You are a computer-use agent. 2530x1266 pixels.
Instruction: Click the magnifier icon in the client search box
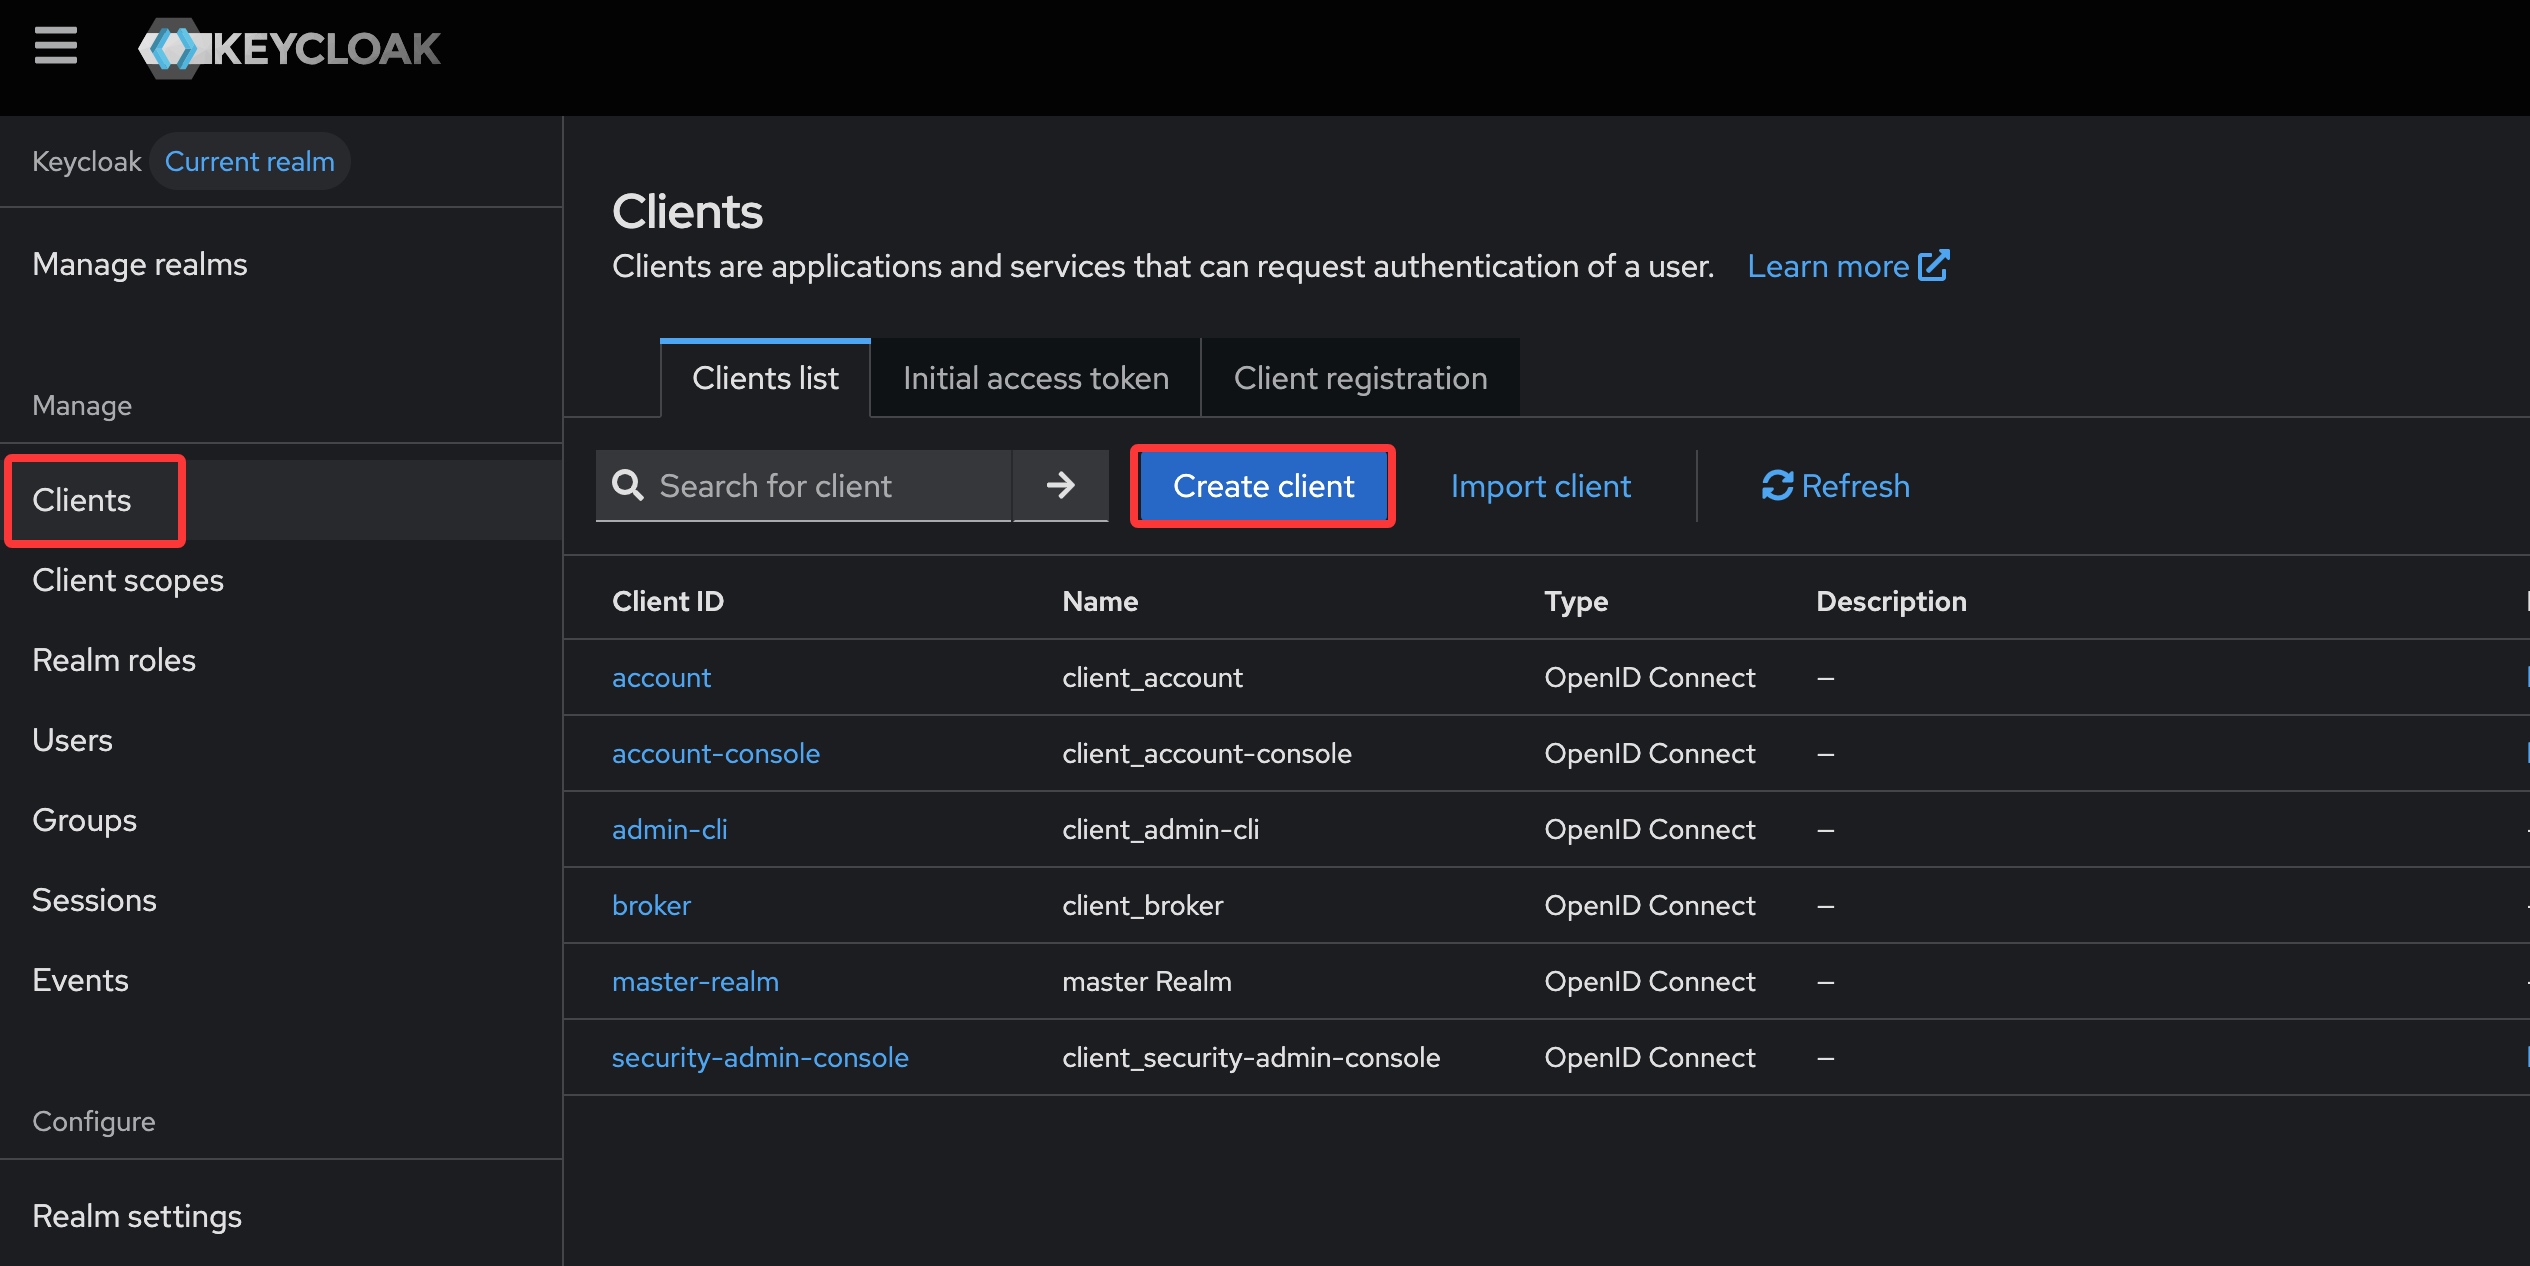coord(628,486)
